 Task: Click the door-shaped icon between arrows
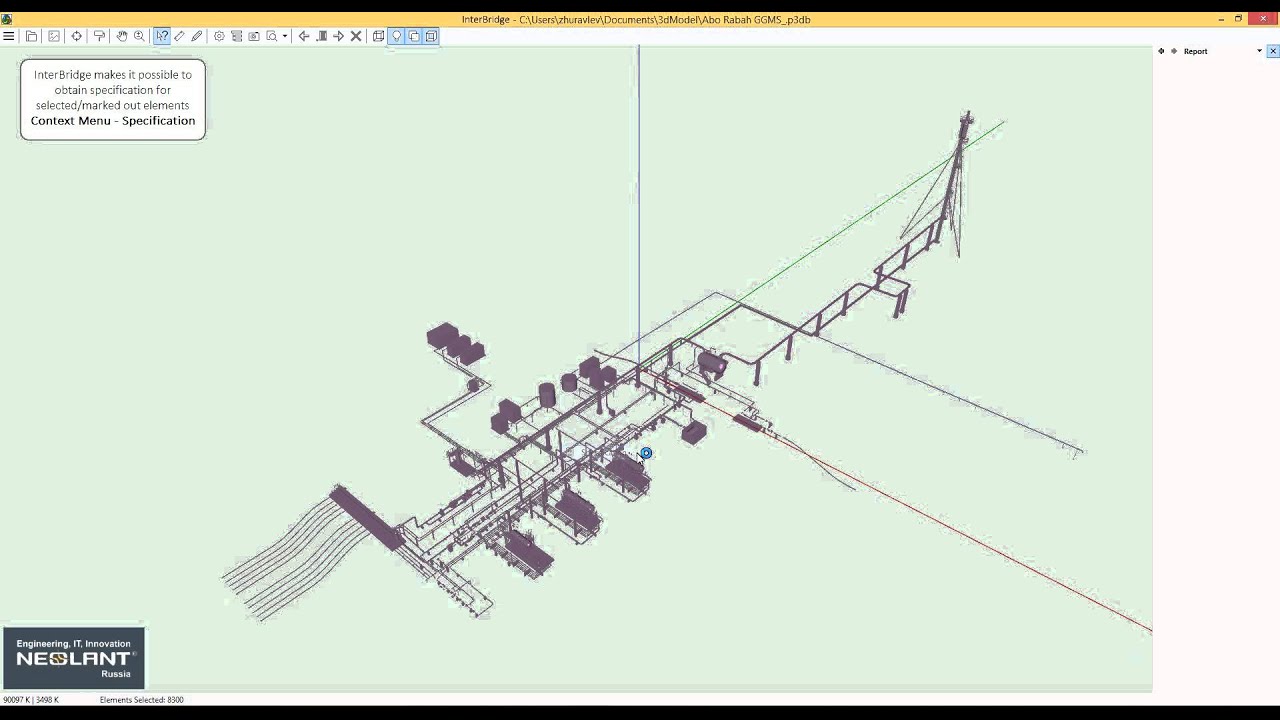tap(321, 36)
